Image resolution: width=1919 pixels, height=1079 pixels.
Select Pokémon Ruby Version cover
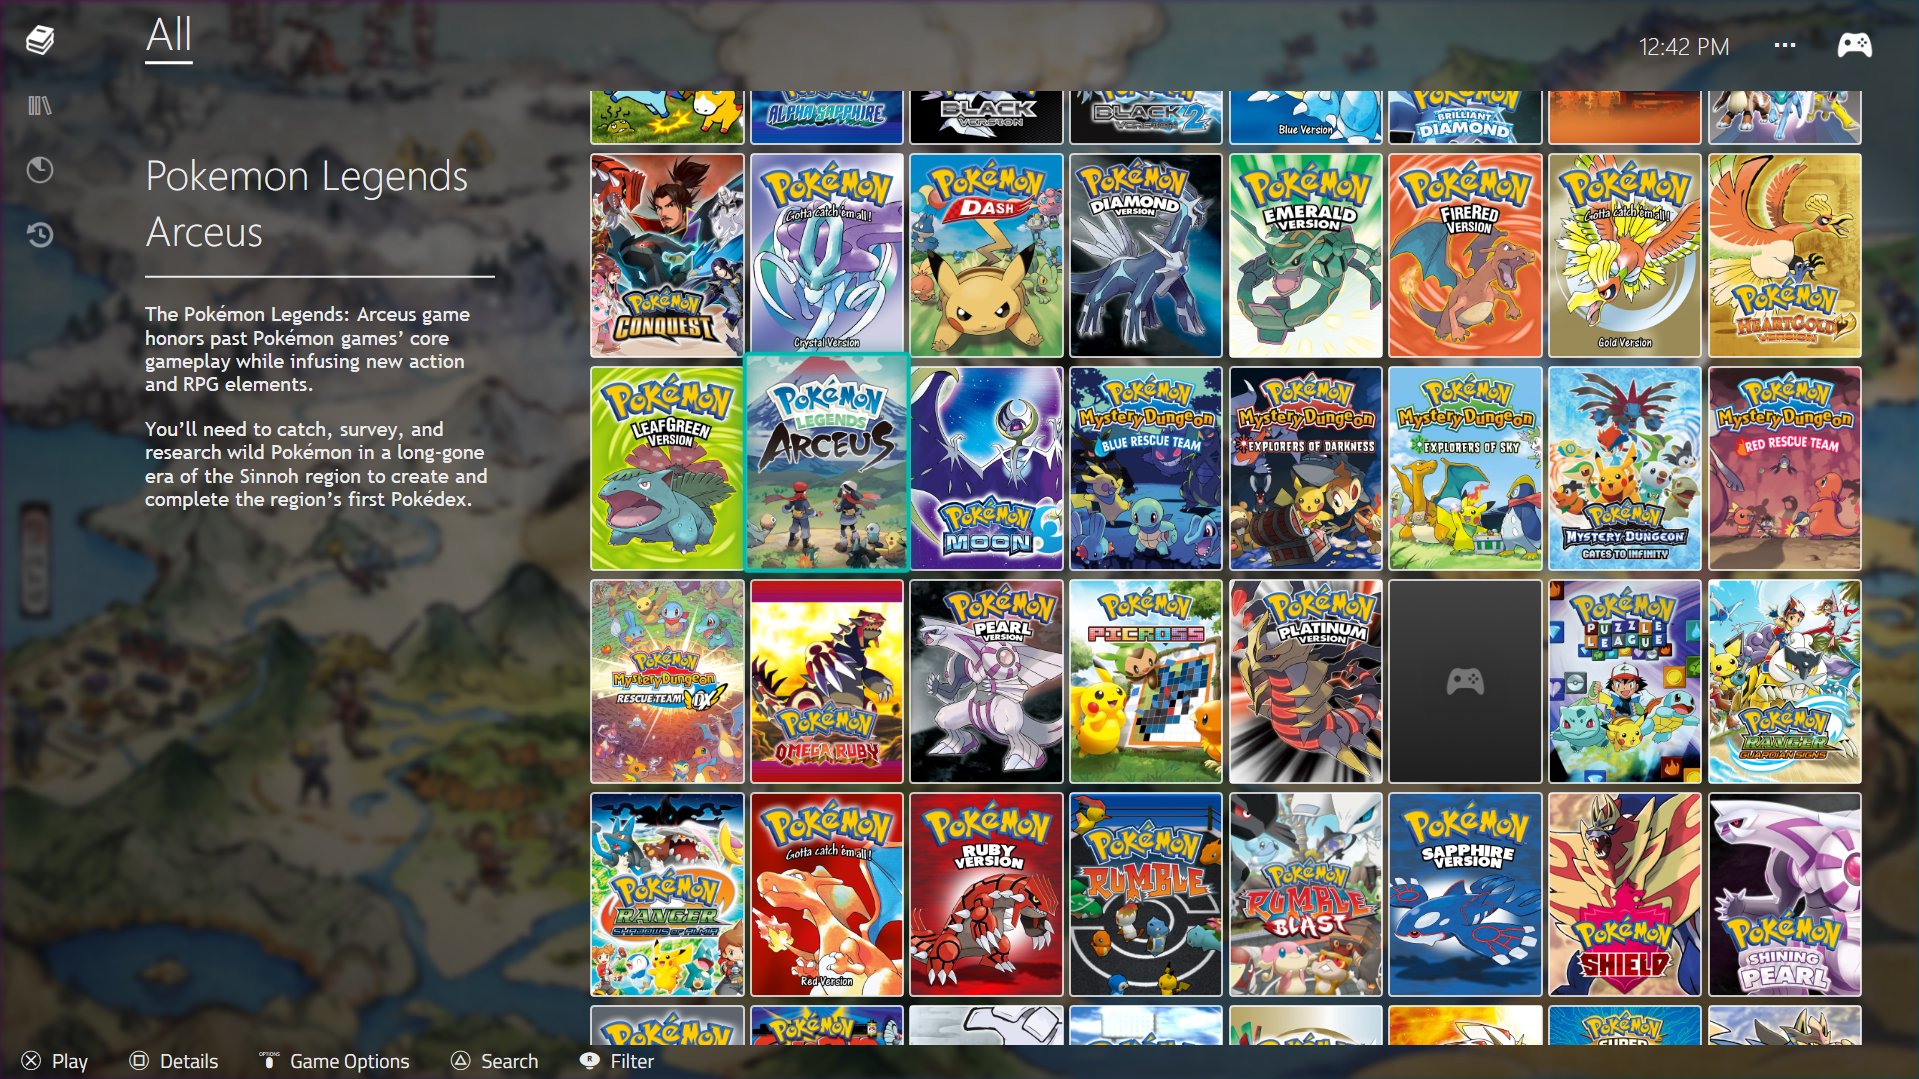(986, 894)
